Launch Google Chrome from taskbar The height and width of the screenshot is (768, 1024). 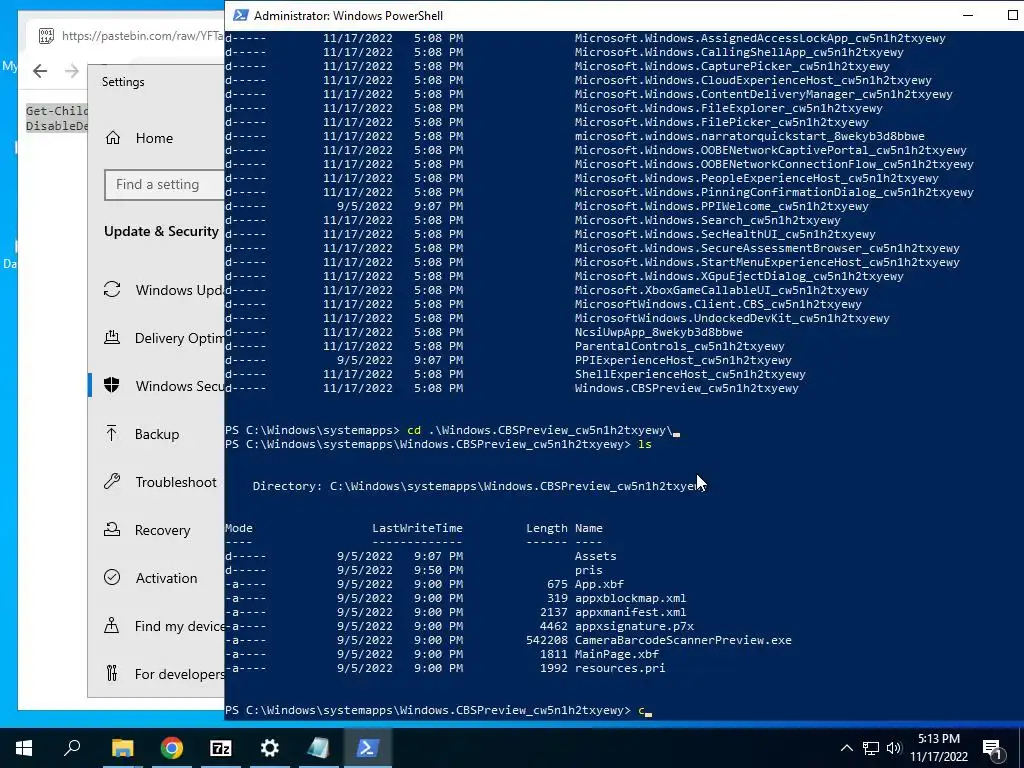pyautogui.click(x=172, y=748)
